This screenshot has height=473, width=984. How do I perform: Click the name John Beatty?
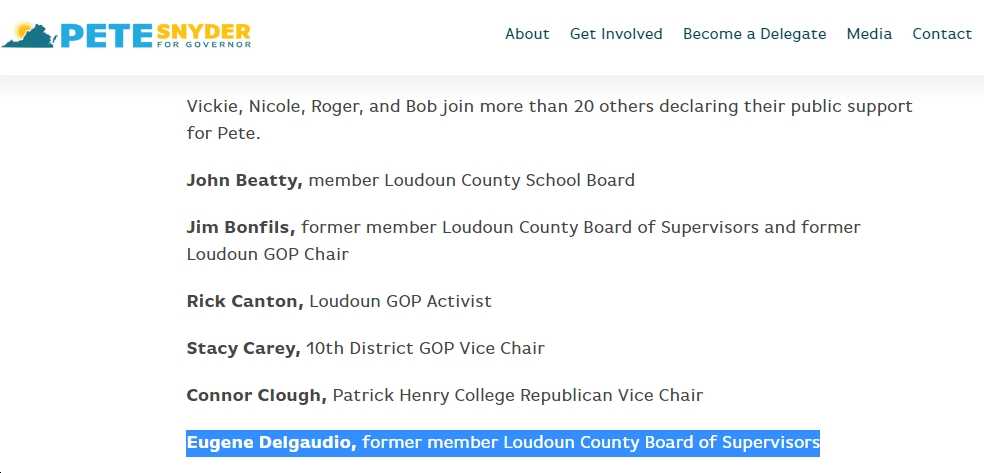pos(245,181)
